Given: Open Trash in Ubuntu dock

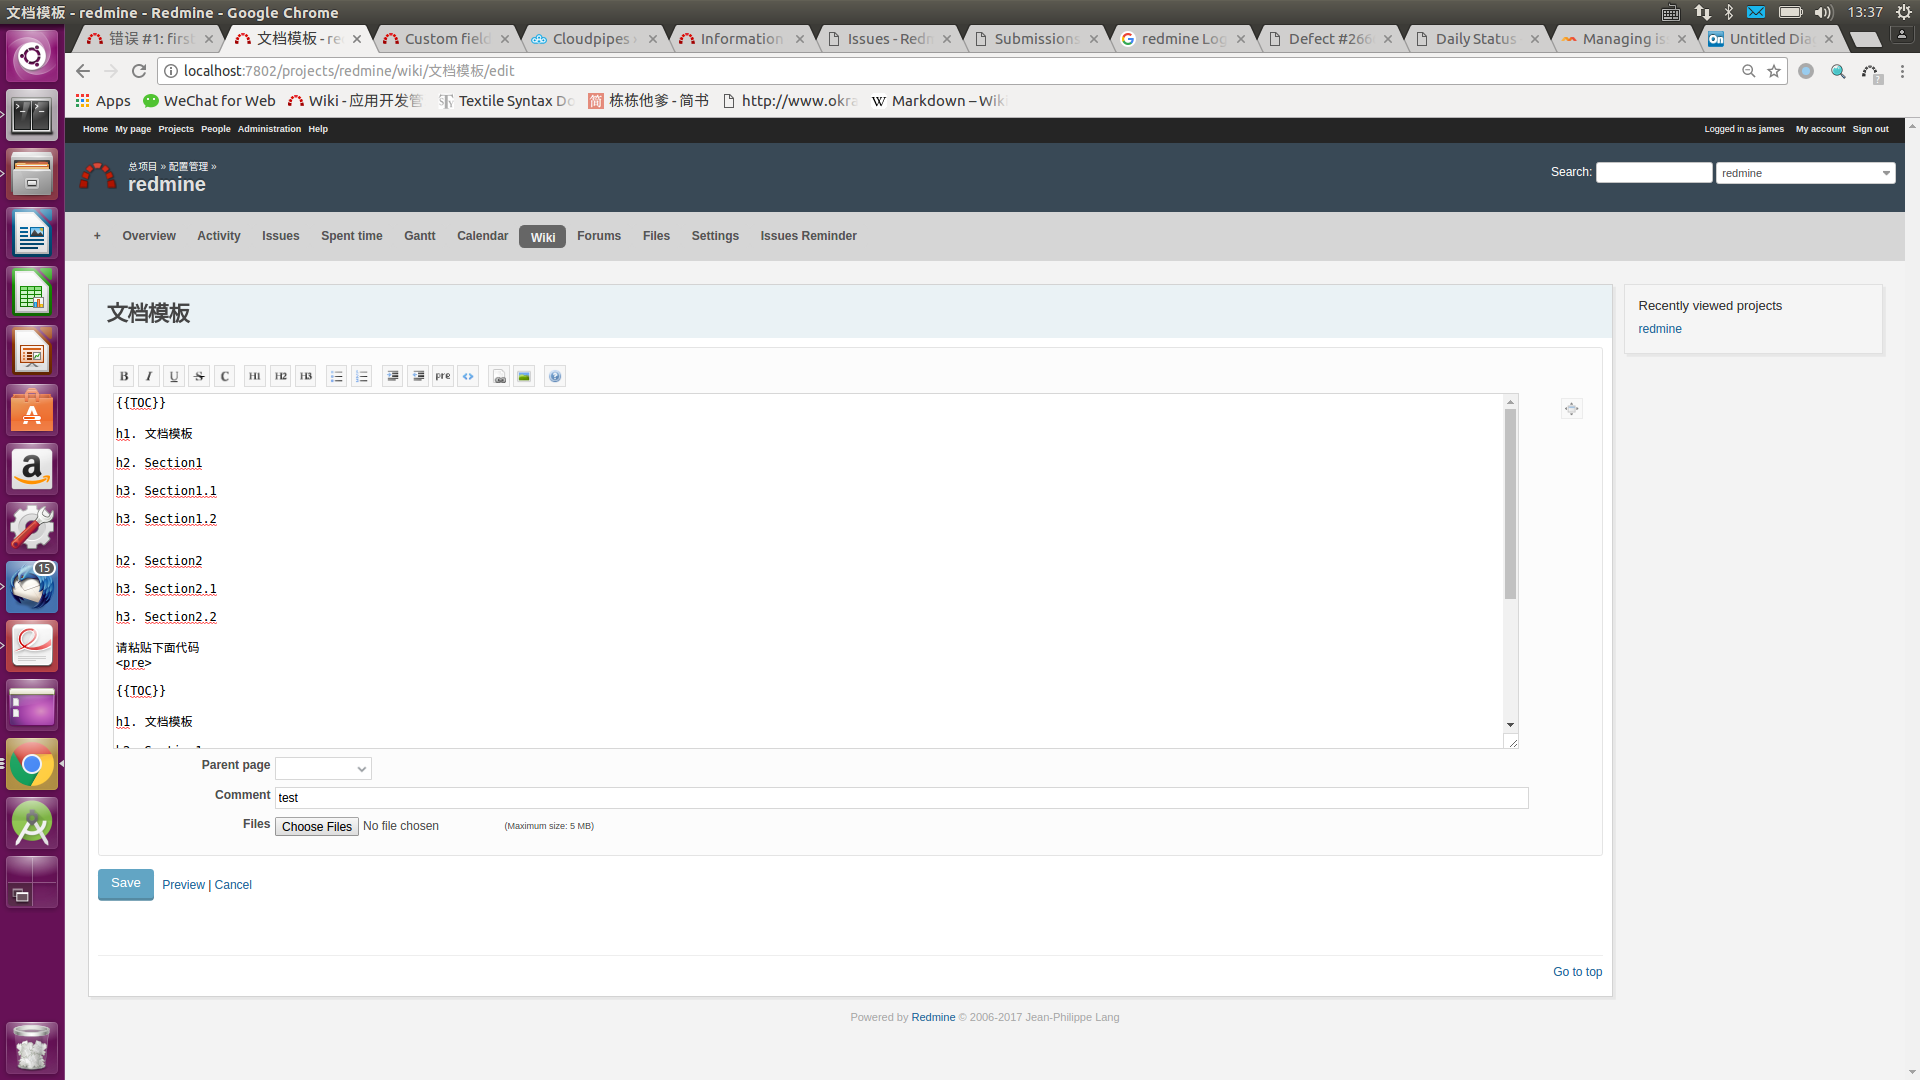Looking at the screenshot, I should click(32, 1047).
